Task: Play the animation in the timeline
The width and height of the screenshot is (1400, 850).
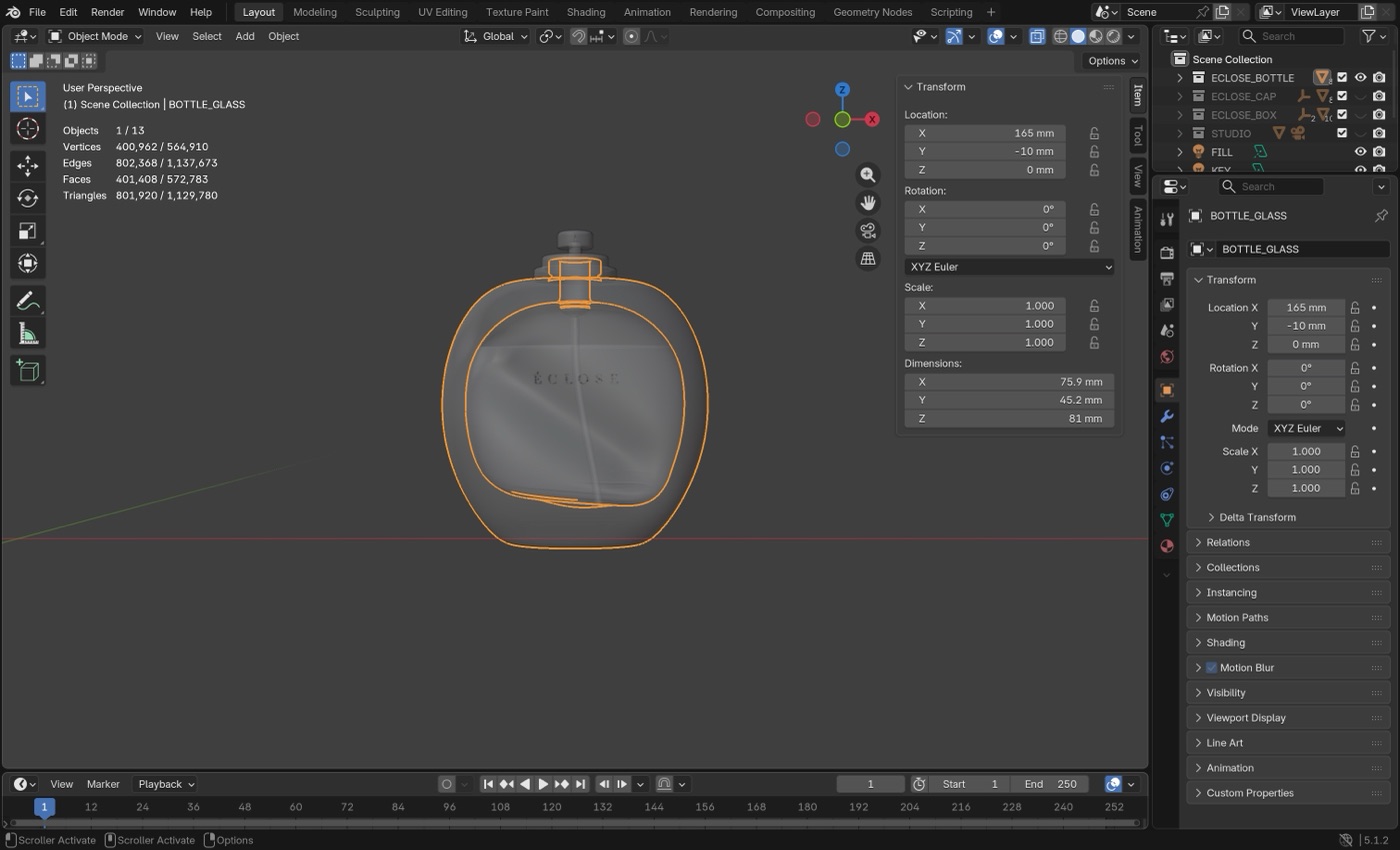Action: point(543,784)
